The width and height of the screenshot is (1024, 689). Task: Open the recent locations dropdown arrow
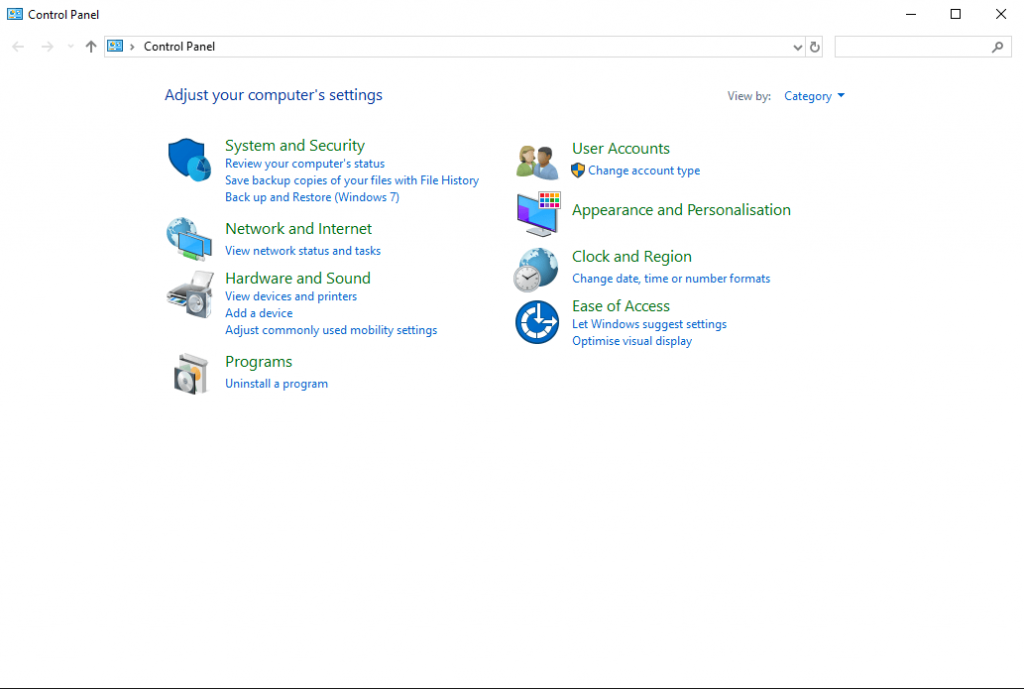(x=71, y=46)
